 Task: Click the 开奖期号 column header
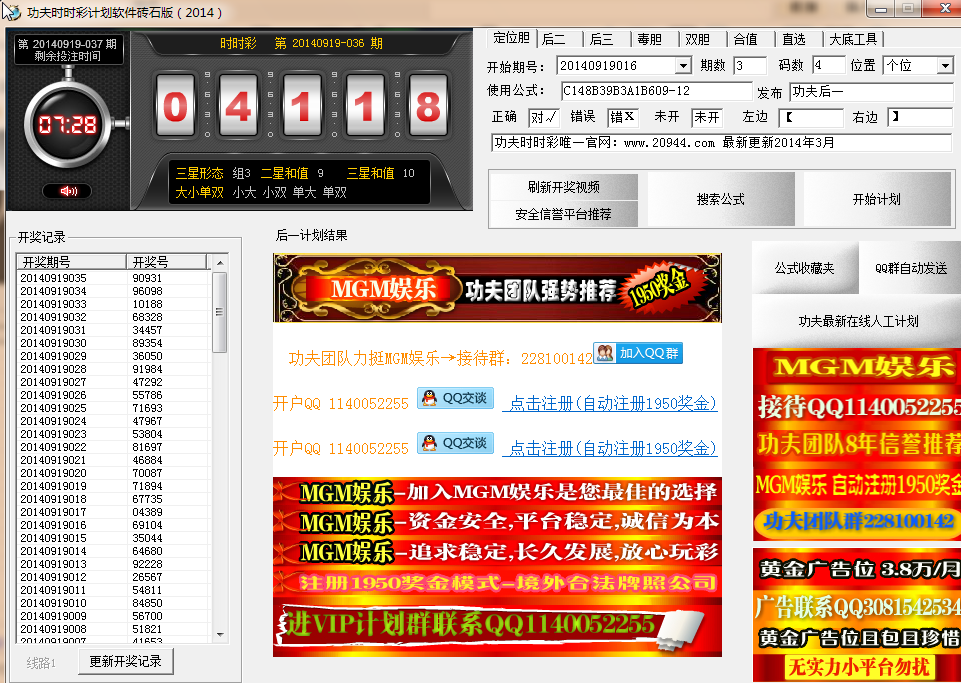tap(71, 262)
